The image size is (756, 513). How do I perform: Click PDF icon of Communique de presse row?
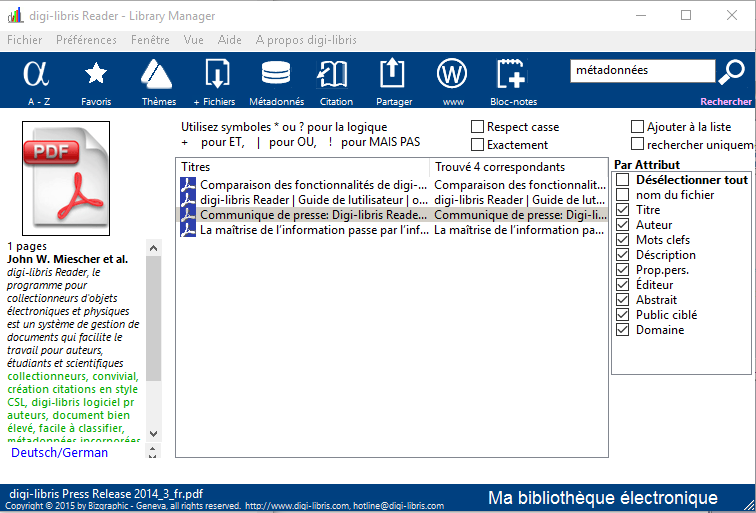pyautogui.click(x=188, y=215)
